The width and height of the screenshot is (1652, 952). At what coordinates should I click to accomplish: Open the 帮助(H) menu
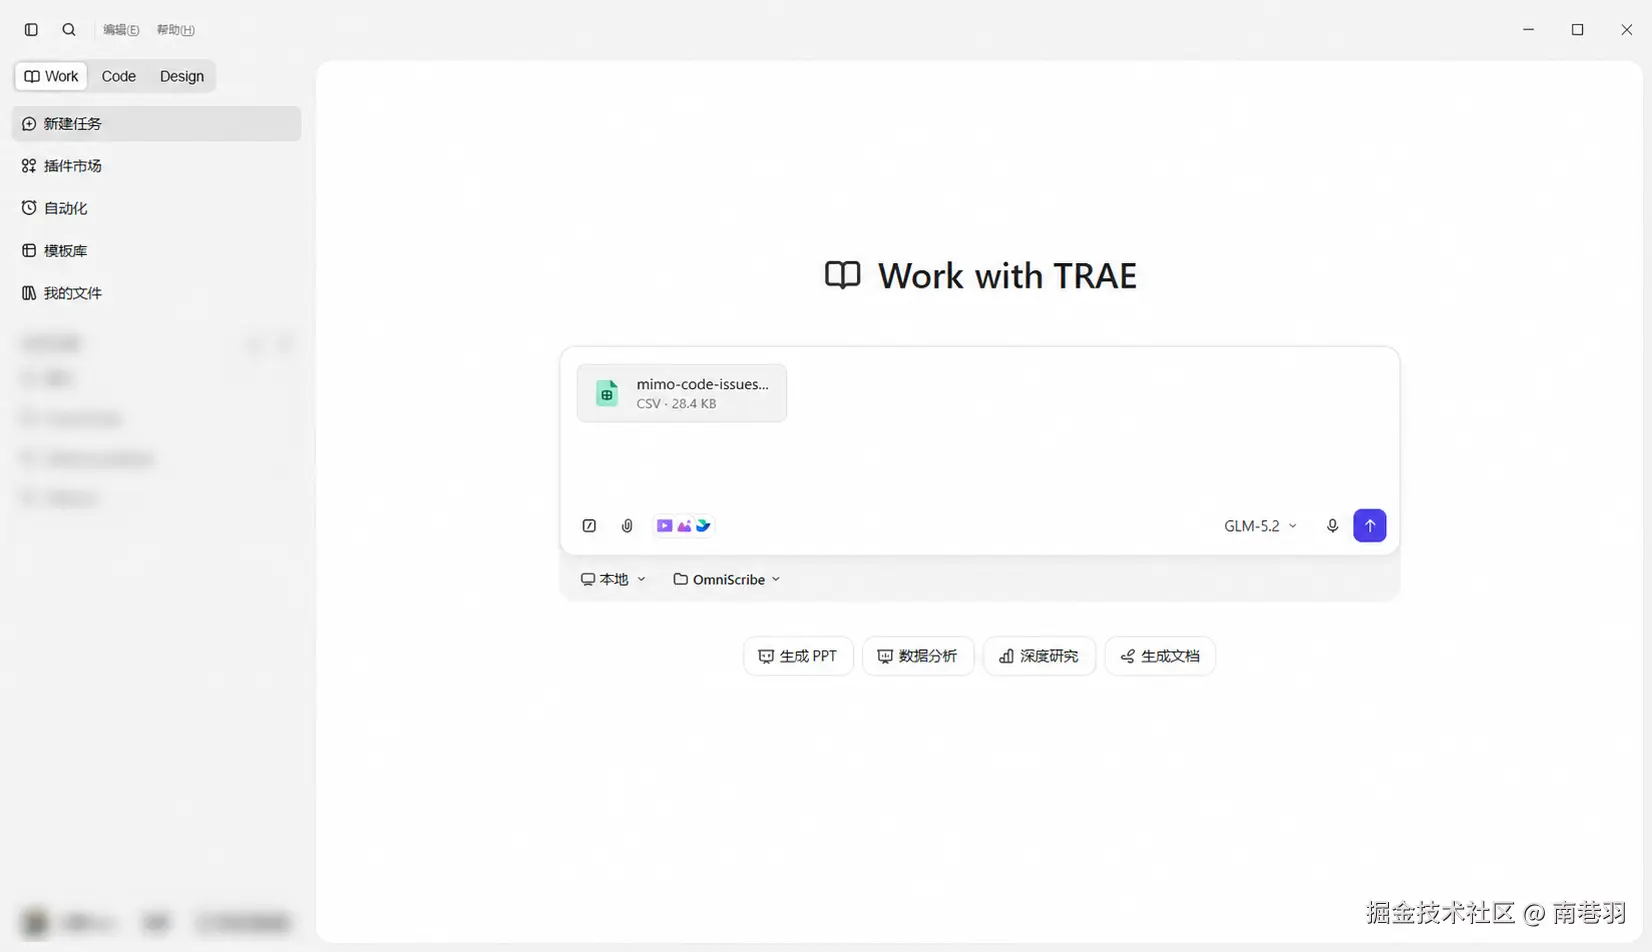pyautogui.click(x=176, y=30)
